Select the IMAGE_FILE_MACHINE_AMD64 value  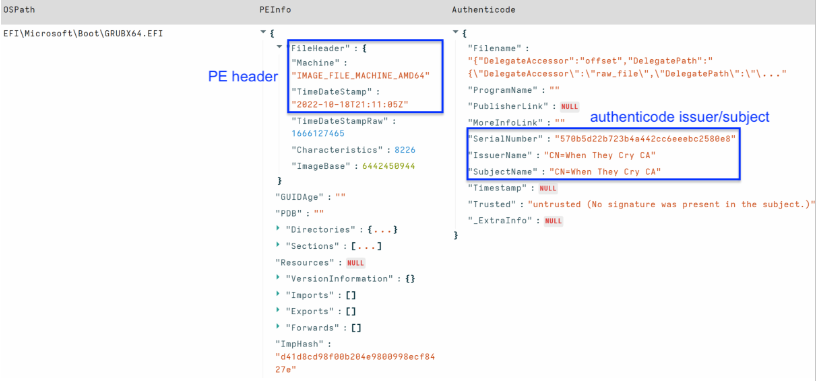click(x=361, y=75)
